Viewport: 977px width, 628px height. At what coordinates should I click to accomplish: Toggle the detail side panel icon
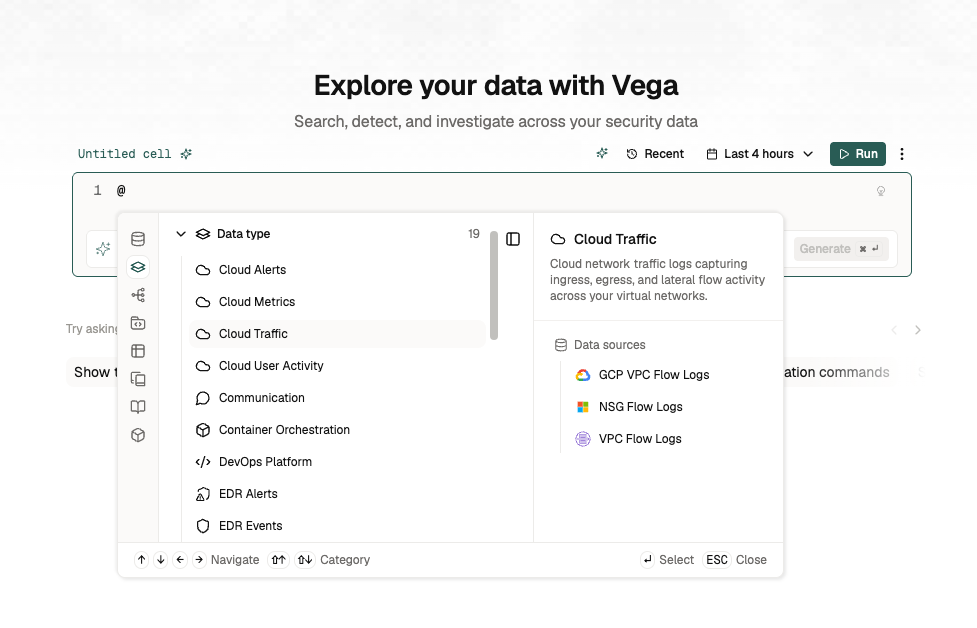coord(513,239)
